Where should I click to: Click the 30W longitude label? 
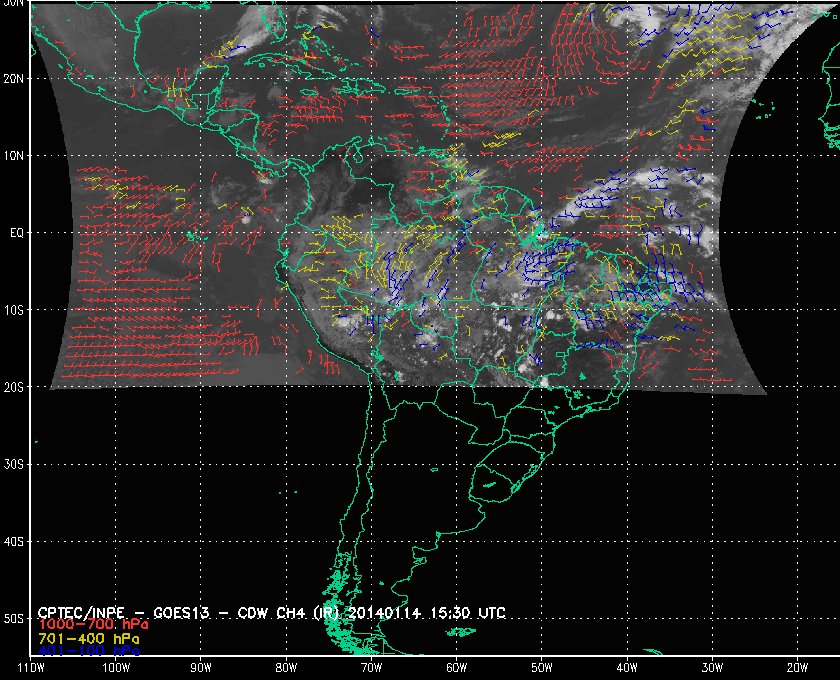pyautogui.click(x=712, y=668)
